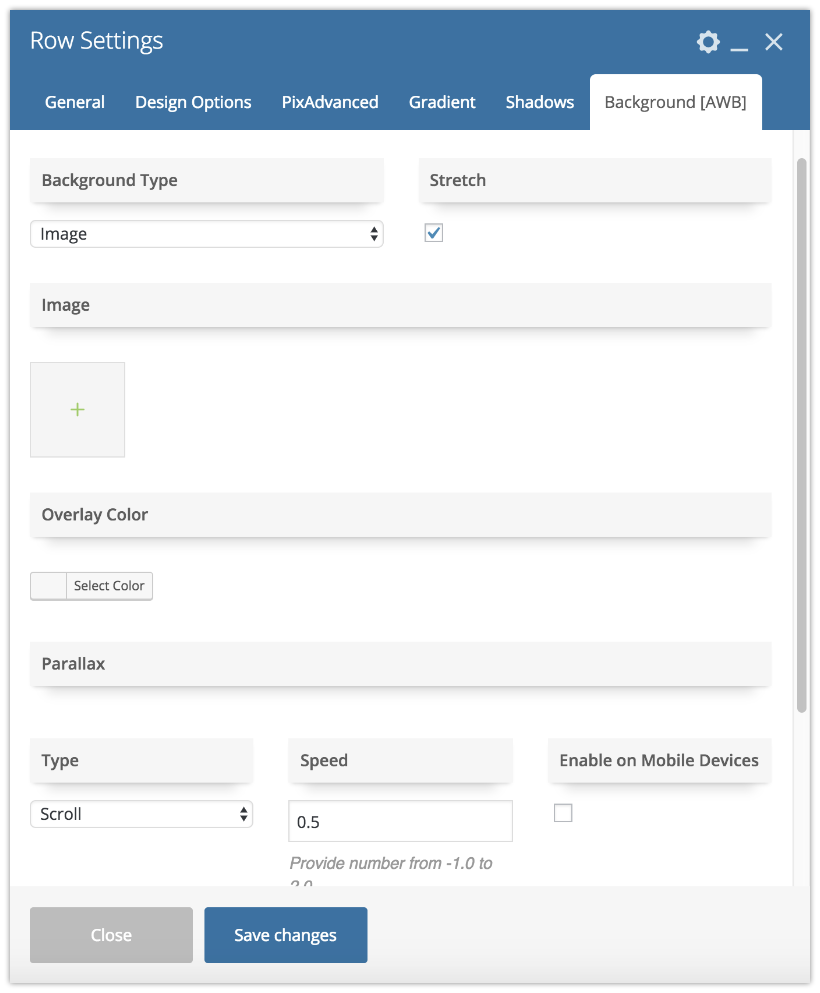Add background image with green plus
This screenshot has height=993, width=820.
pos(77,410)
